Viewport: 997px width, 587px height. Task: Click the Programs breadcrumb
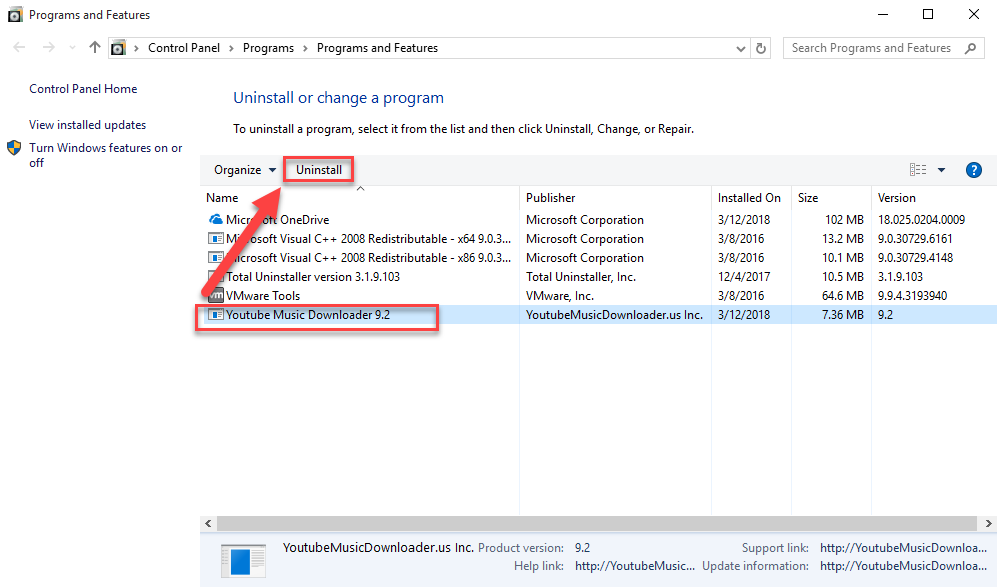click(268, 48)
